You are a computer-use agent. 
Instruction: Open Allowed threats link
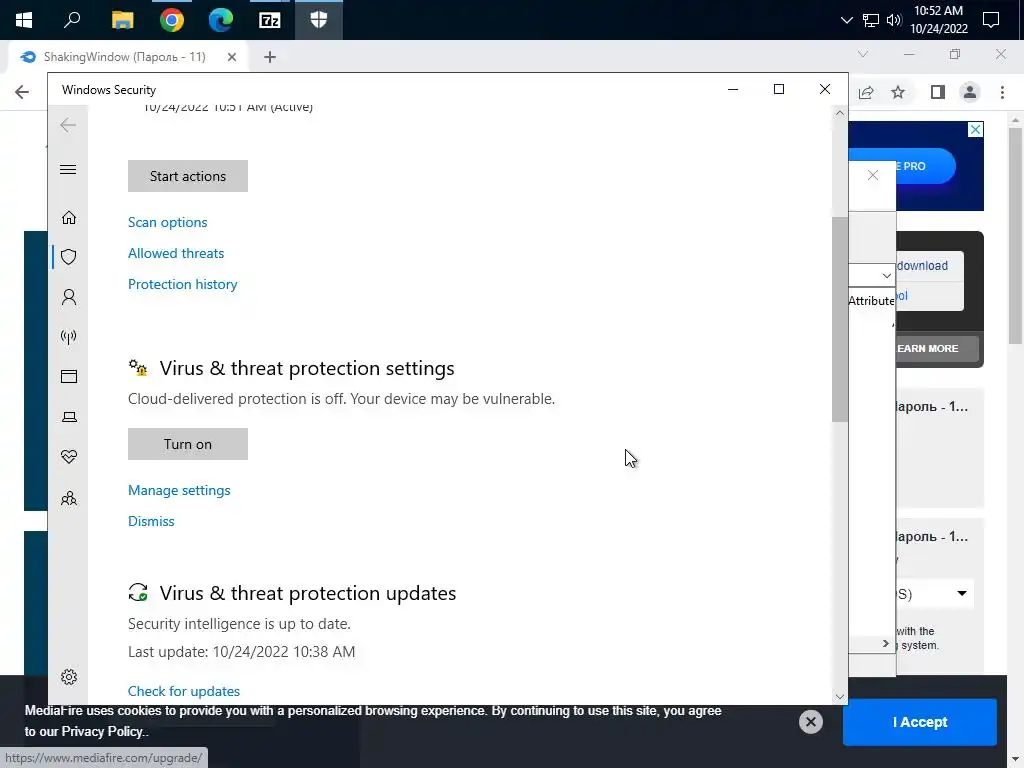[x=176, y=253]
